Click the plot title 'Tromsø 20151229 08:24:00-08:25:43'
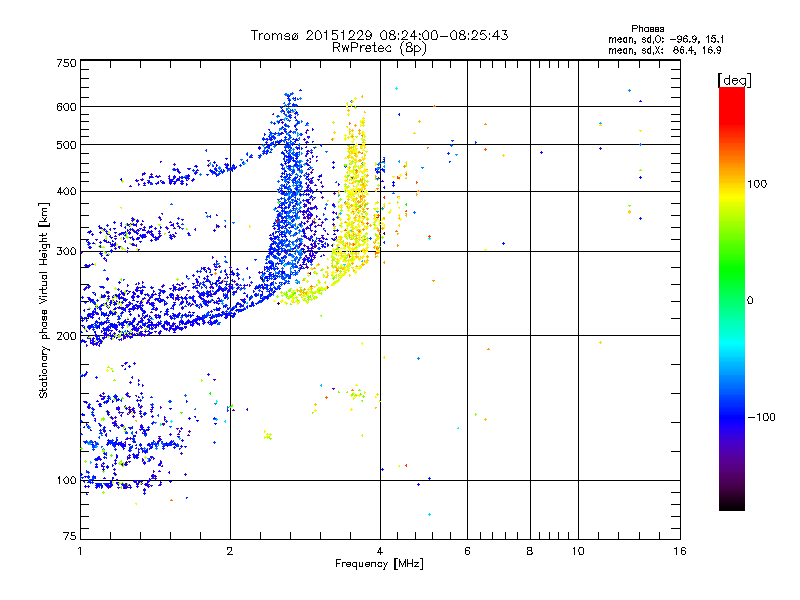The width and height of the screenshot is (800, 600). (379, 35)
